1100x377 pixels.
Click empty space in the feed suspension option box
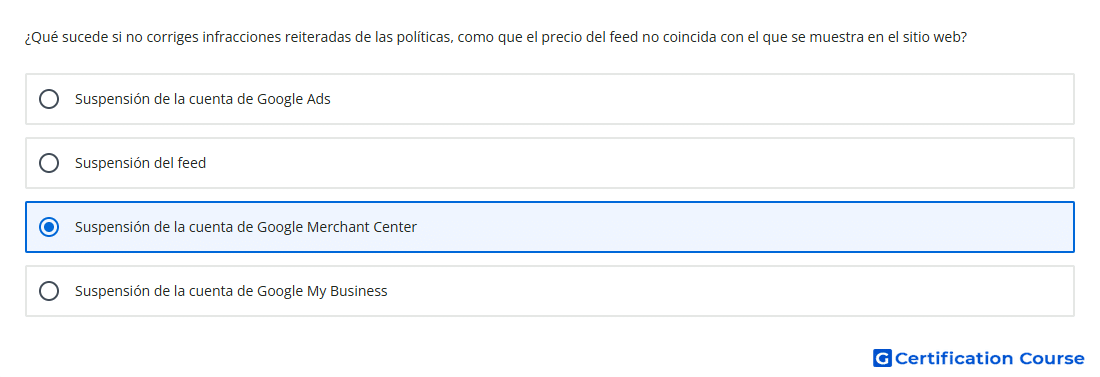(631, 163)
